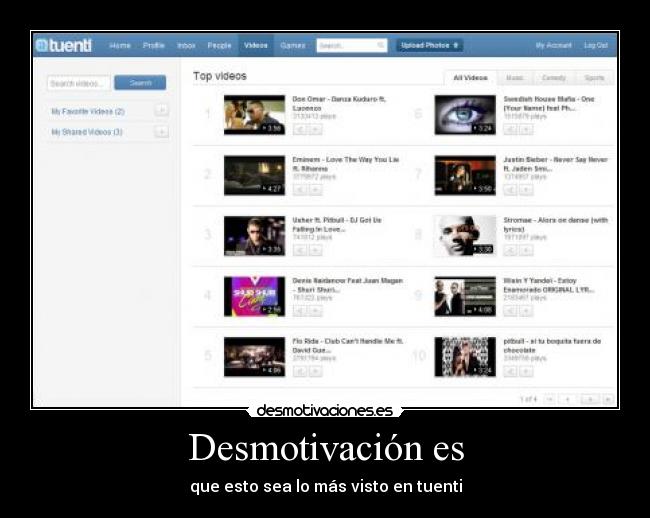Add Eminem Love The Way You Lie with plus
This screenshot has width=650, height=518.
(x=315, y=190)
